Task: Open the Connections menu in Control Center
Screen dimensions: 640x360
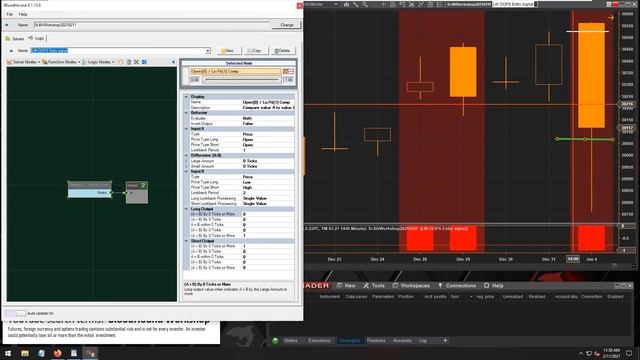Action: [x=457, y=286]
